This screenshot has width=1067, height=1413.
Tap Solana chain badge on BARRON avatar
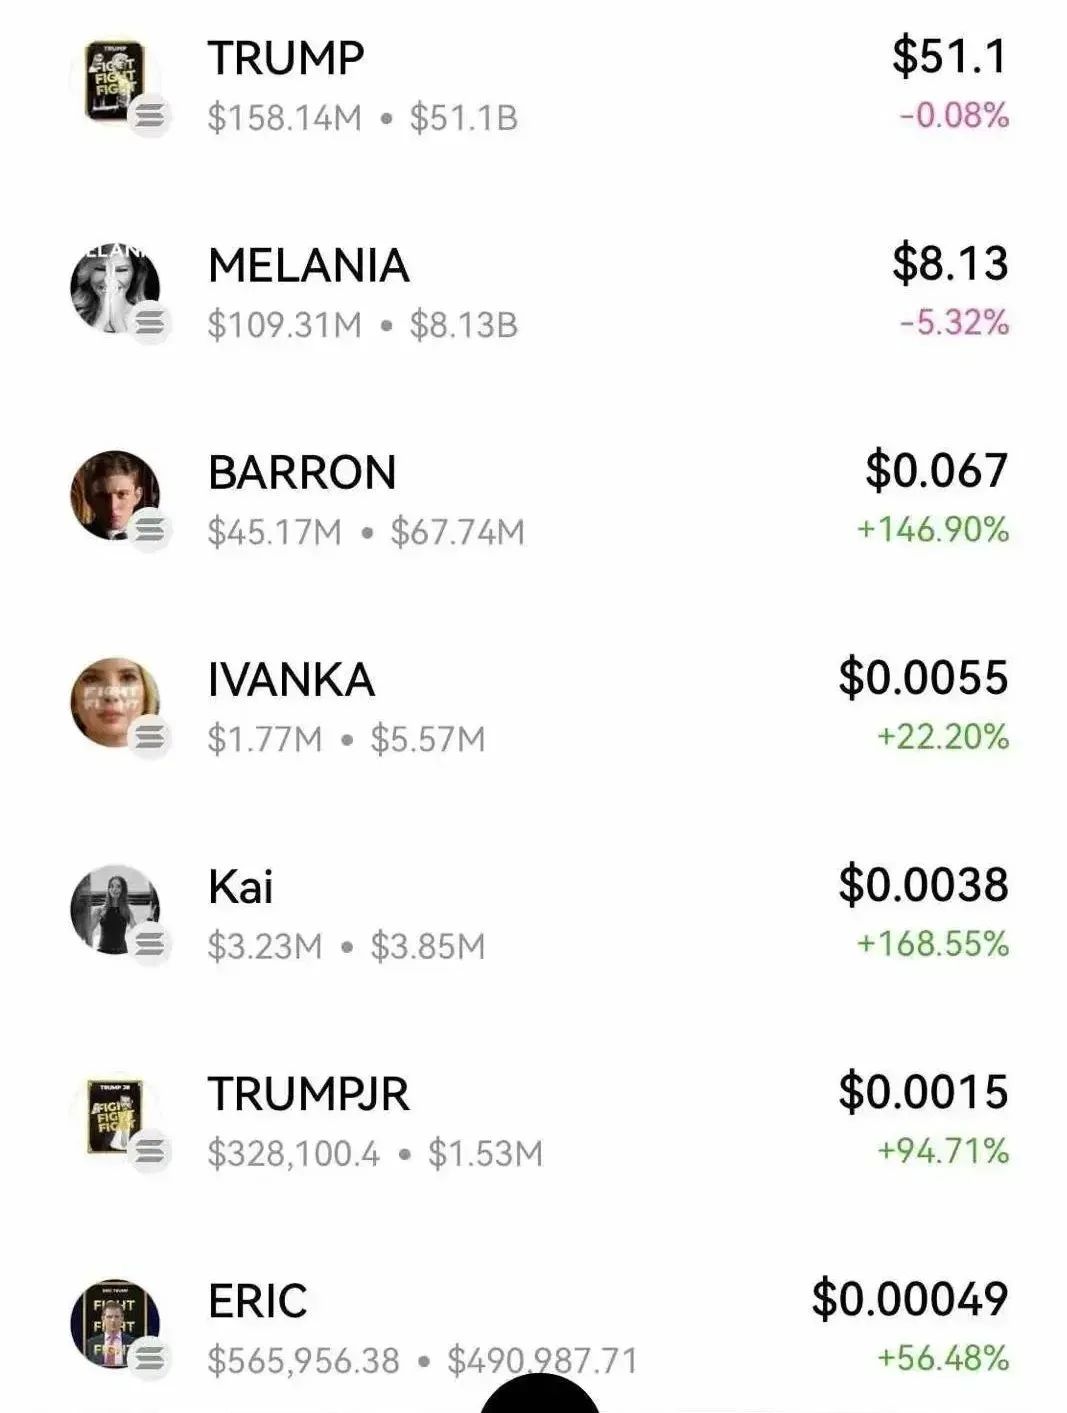[x=150, y=531]
